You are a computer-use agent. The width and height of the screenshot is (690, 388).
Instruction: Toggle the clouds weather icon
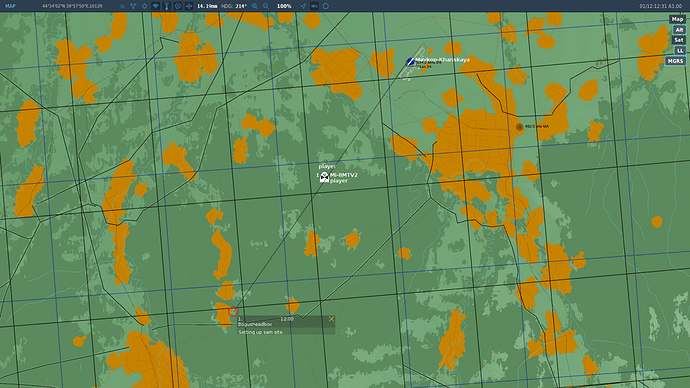(122, 6)
